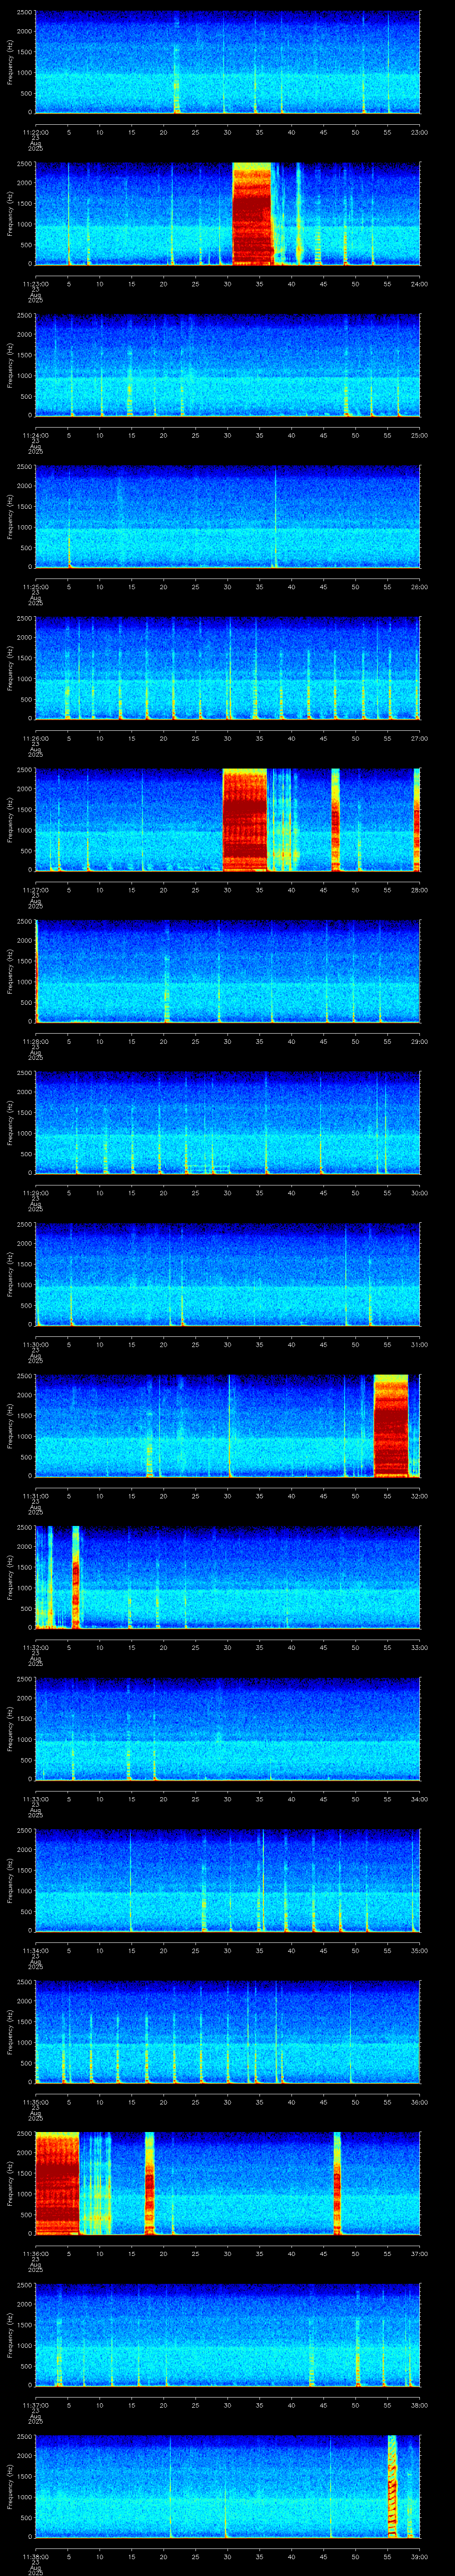The width and height of the screenshot is (455, 2576).
Task: Select the widest red burst in the 11:27:00 spectrogram
Action: tap(245, 819)
